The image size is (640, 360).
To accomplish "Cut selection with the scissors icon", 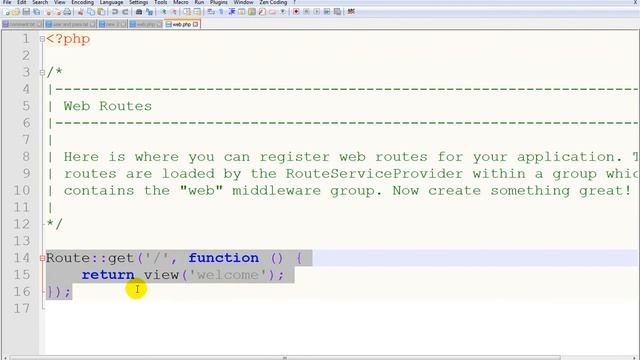I will 80,12.
